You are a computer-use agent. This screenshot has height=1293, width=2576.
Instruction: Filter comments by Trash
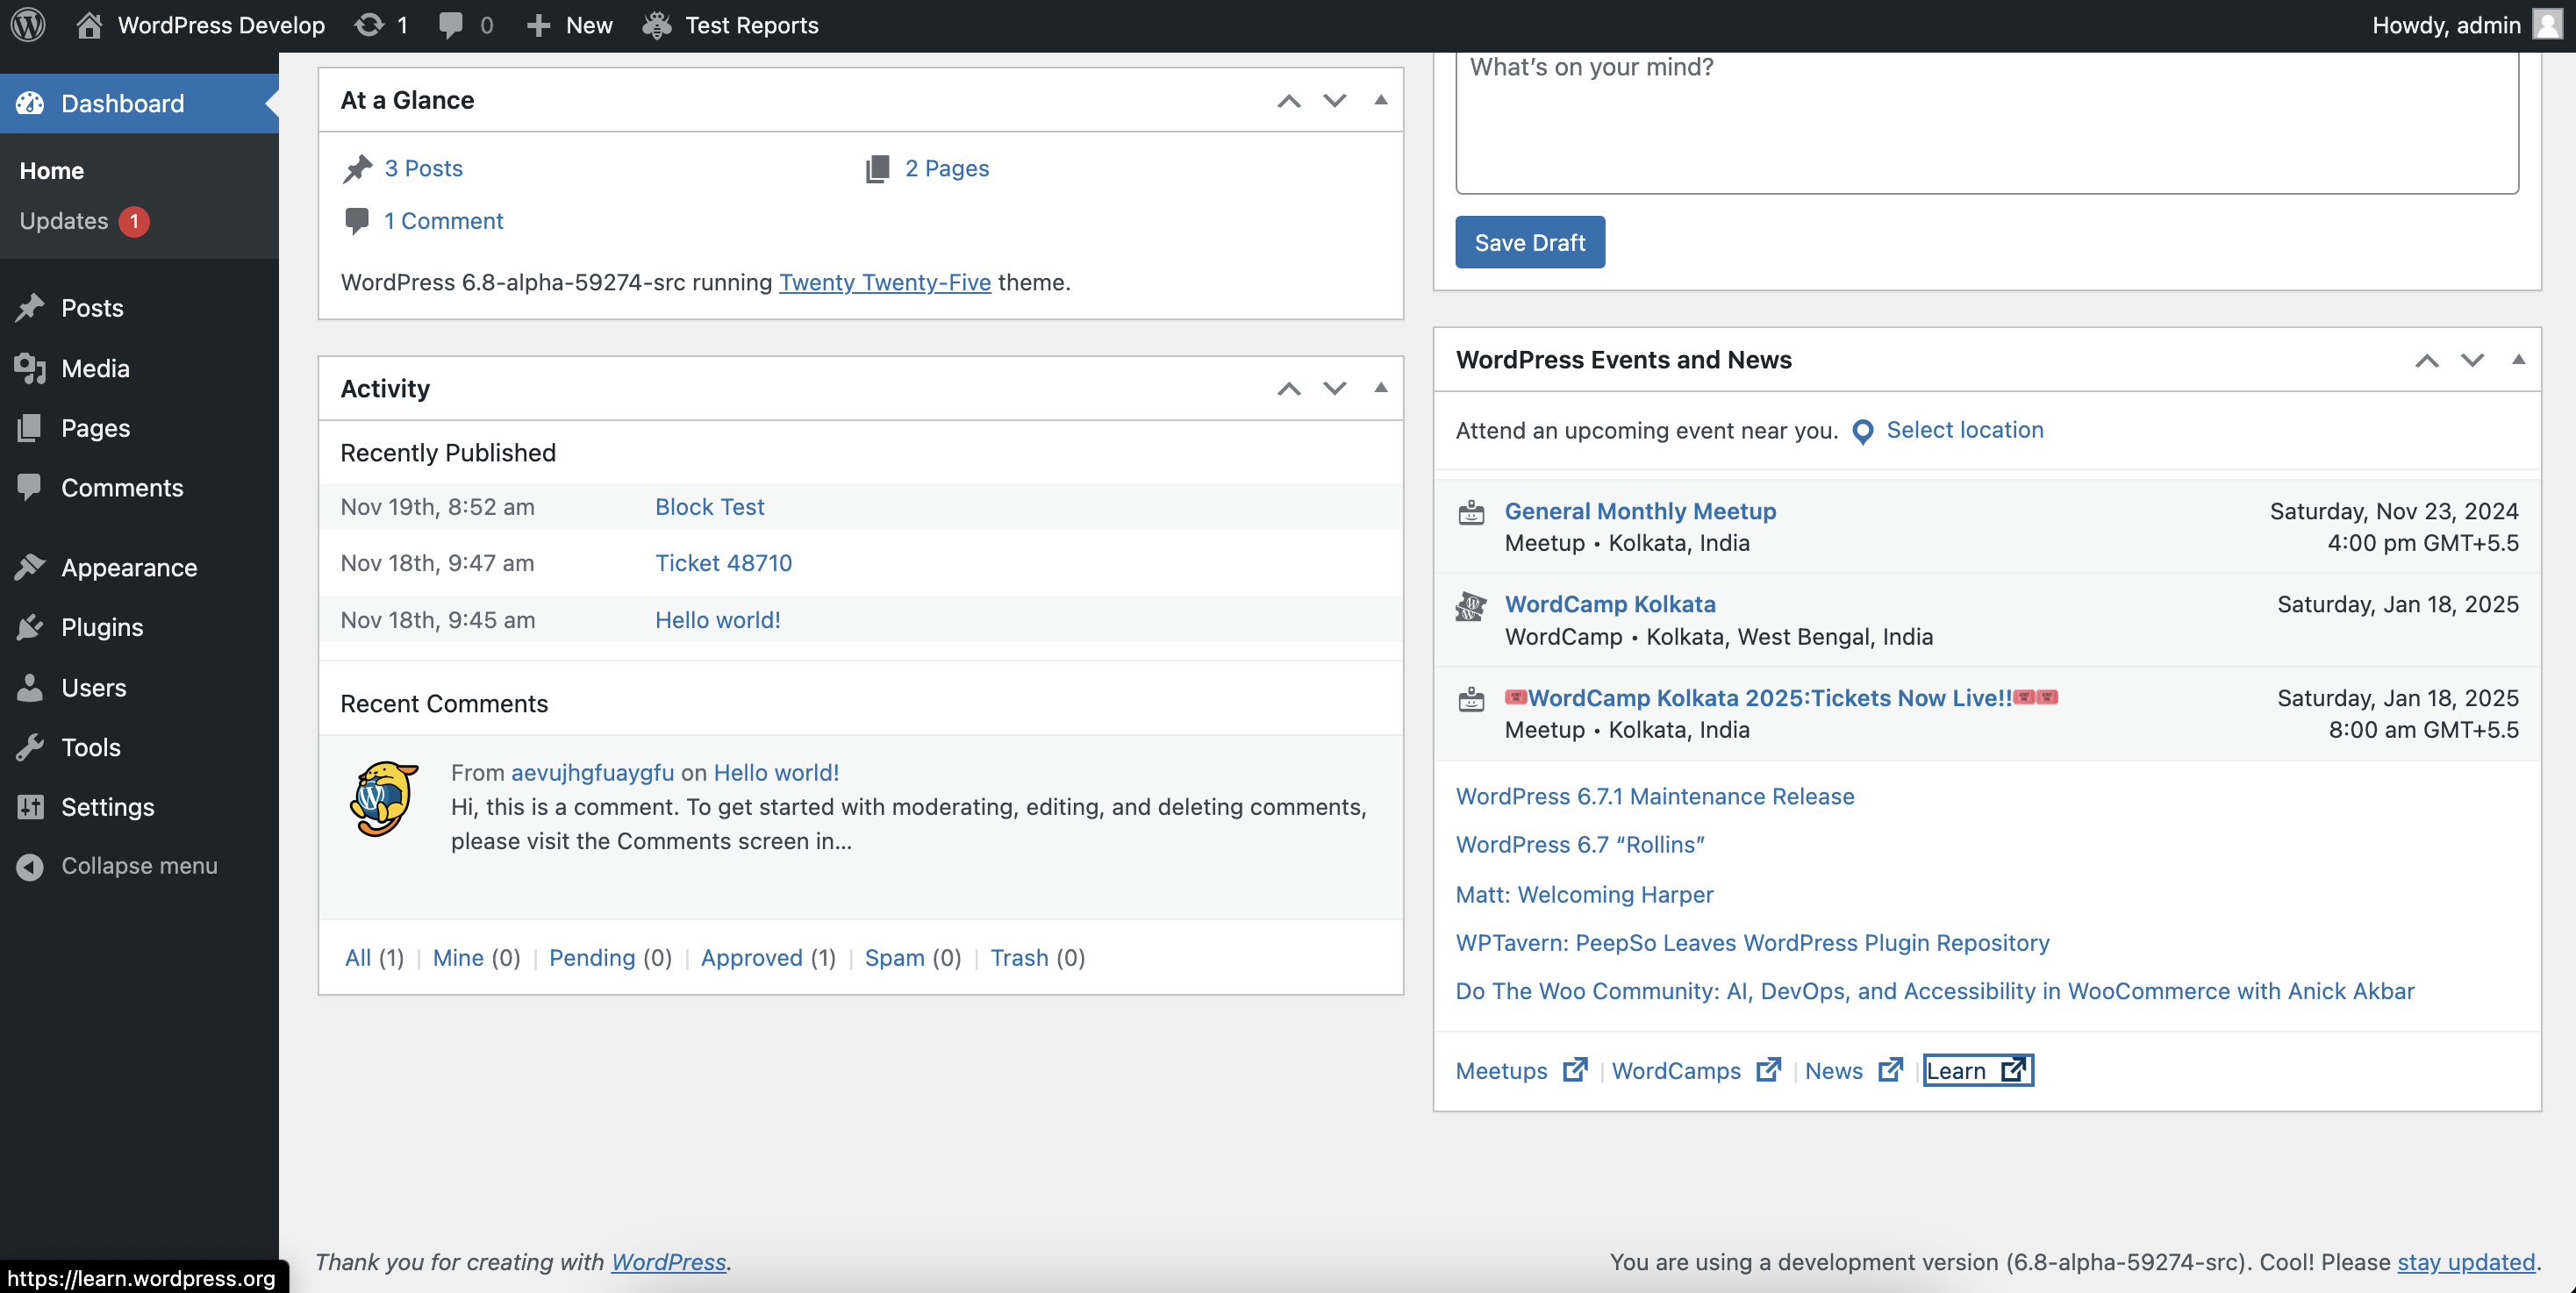(x=1019, y=958)
